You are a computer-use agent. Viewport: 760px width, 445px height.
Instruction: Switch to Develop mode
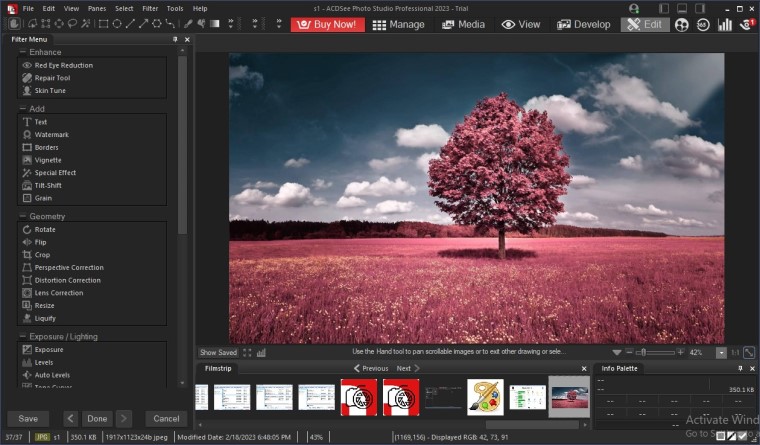(x=584, y=24)
